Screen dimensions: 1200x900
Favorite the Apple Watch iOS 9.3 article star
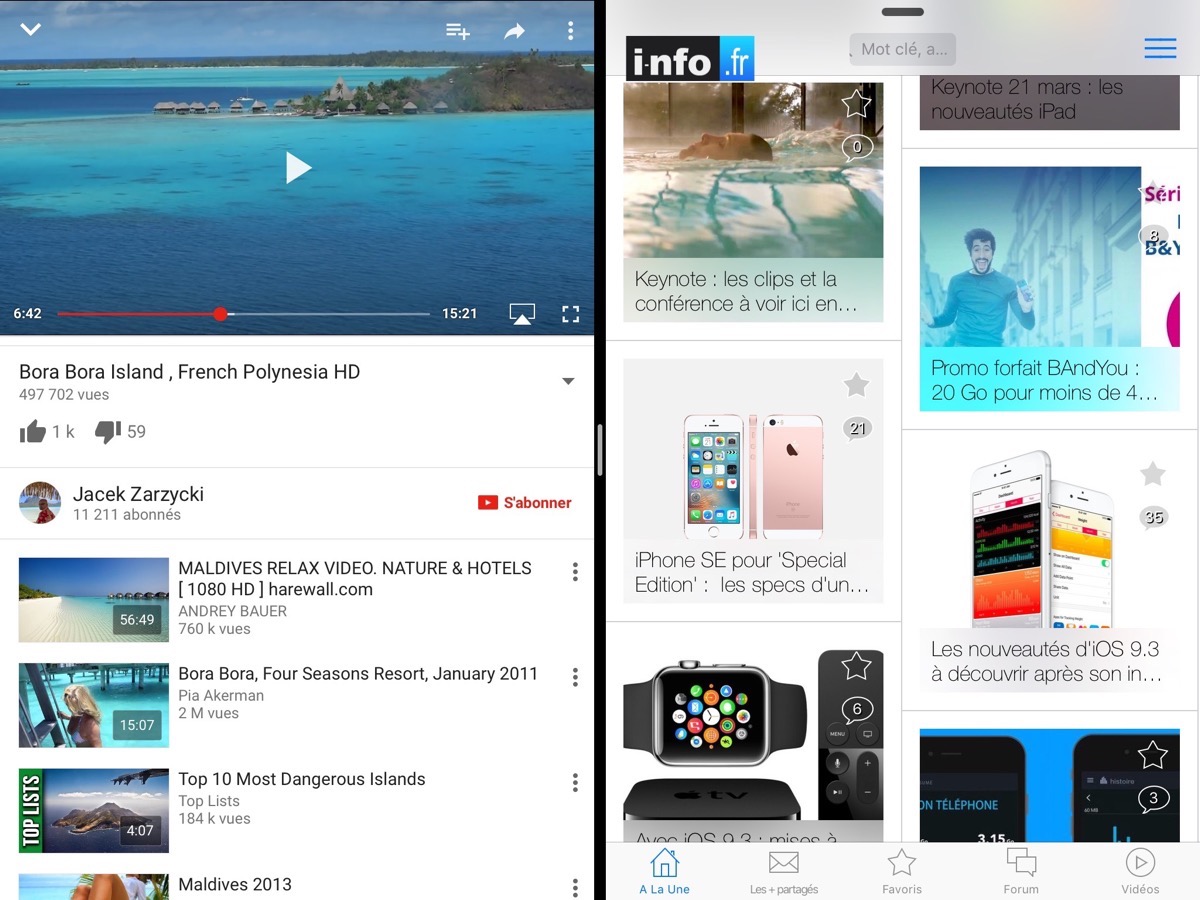click(x=856, y=666)
